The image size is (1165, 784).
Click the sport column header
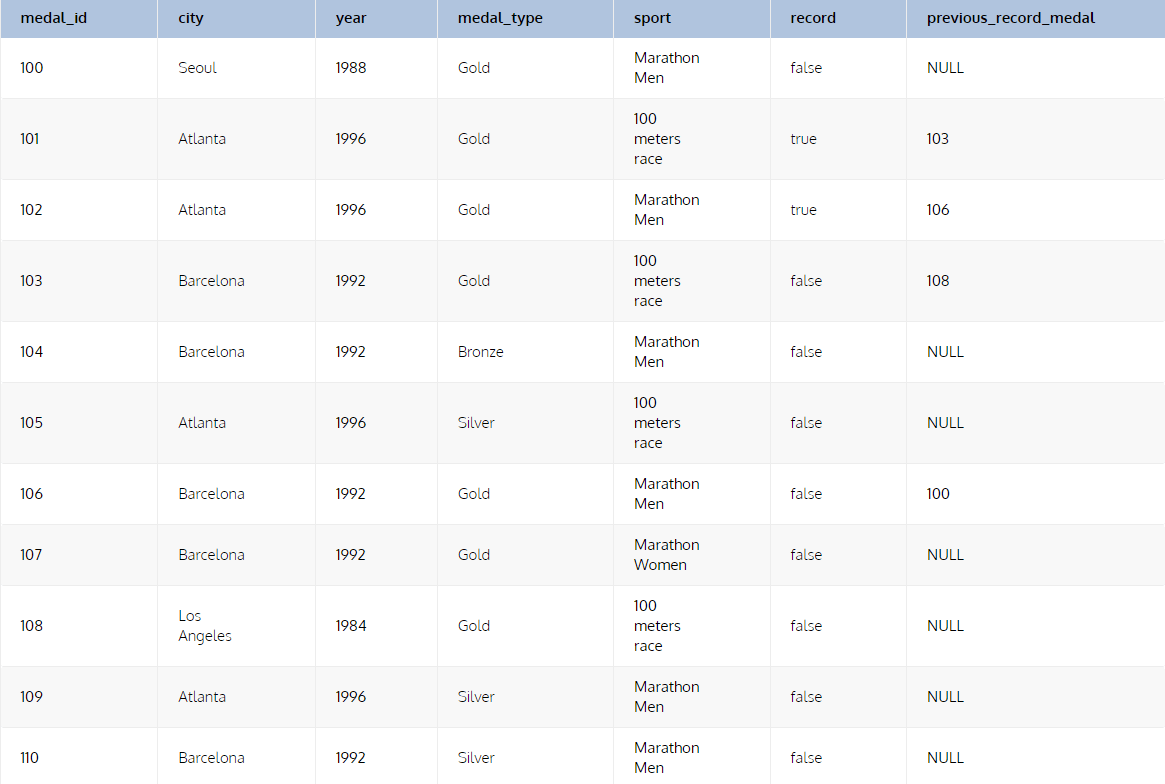[x=652, y=18]
